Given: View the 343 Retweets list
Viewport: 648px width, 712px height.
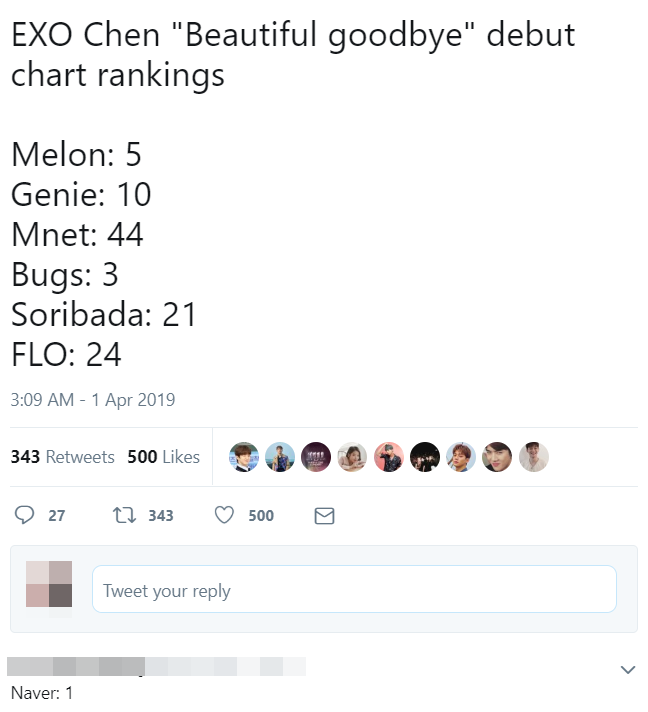Looking at the screenshot, I should click(63, 457).
